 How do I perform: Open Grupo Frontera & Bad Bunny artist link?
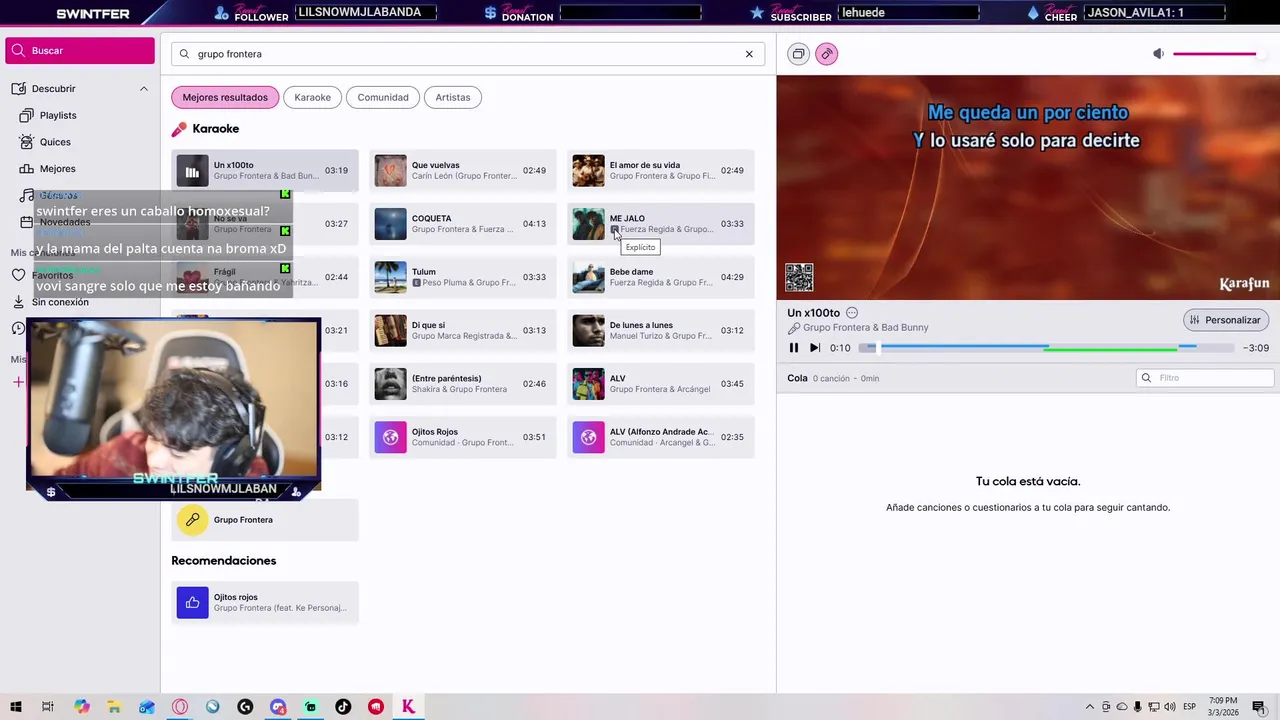tap(866, 328)
